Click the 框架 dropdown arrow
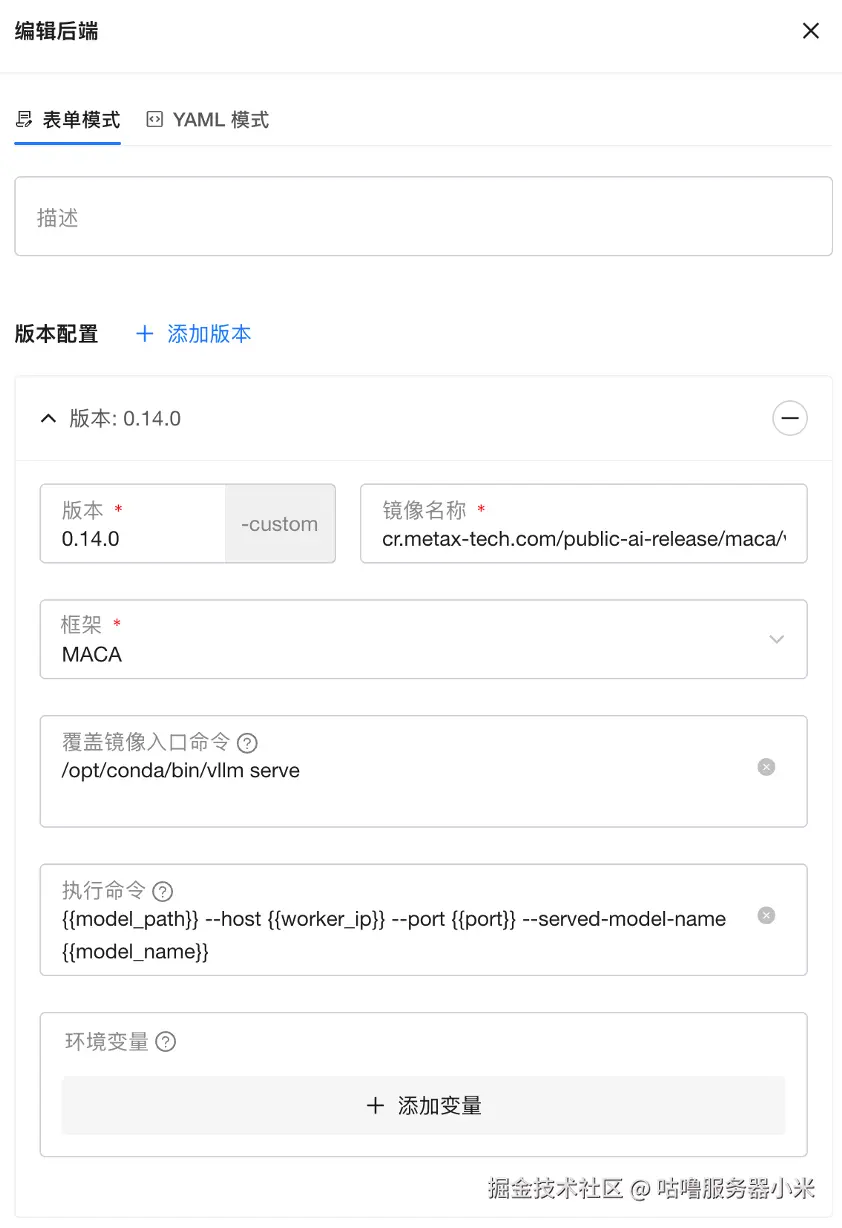Viewport: 842px width, 1228px height. (x=777, y=639)
